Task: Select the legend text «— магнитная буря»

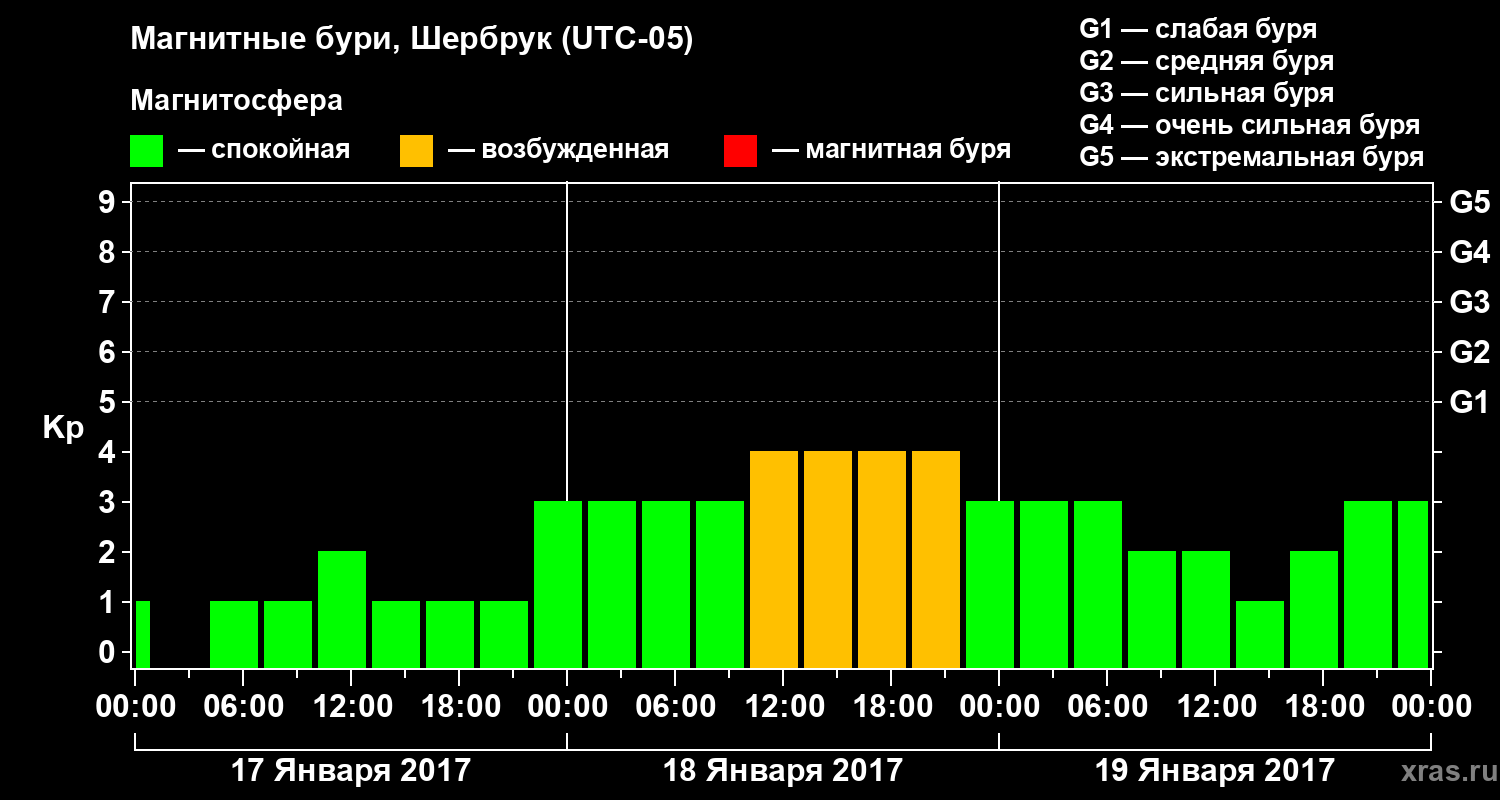Action: click(891, 151)
